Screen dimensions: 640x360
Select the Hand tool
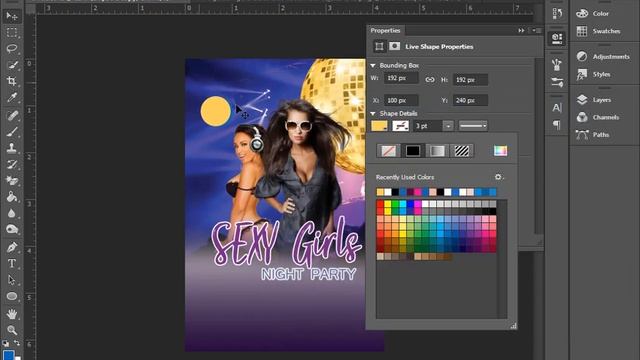(x=11, y=314)
